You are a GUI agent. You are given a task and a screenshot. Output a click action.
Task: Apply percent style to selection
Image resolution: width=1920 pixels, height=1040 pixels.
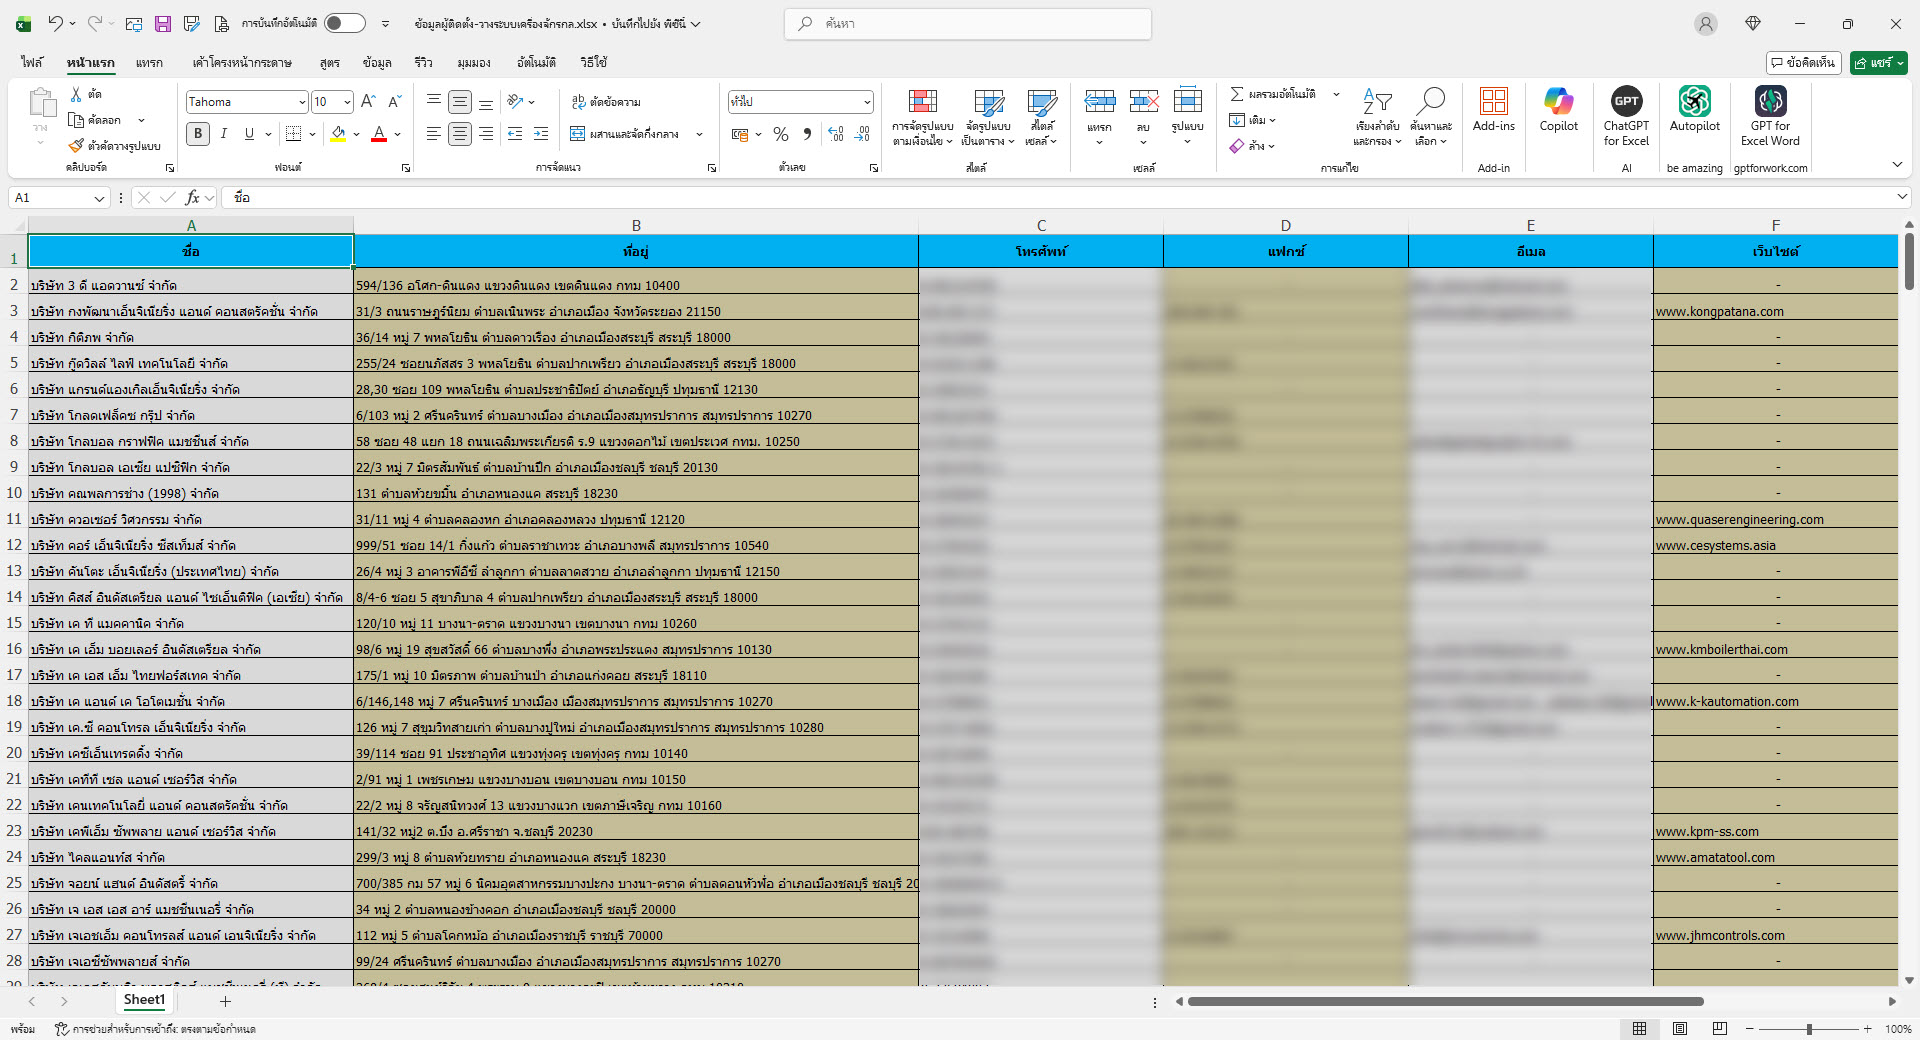coord(781,134)
